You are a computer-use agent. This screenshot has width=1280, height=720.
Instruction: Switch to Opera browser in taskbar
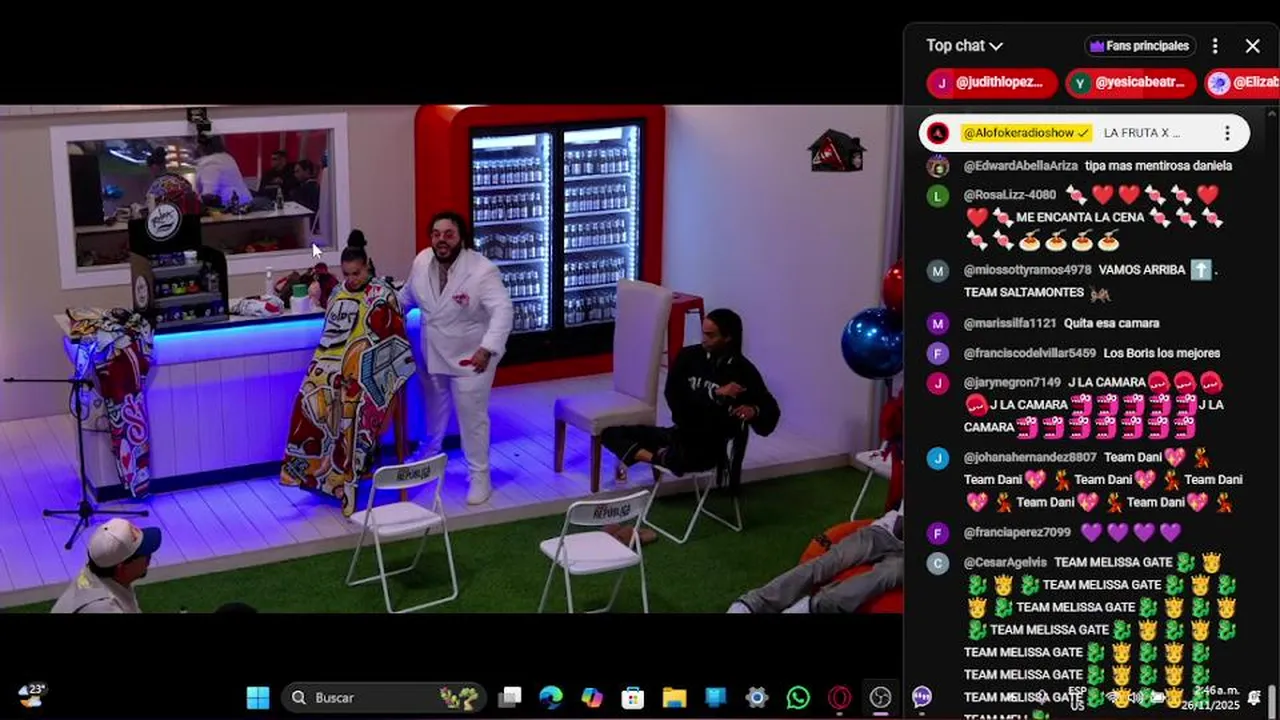(839, 697)
